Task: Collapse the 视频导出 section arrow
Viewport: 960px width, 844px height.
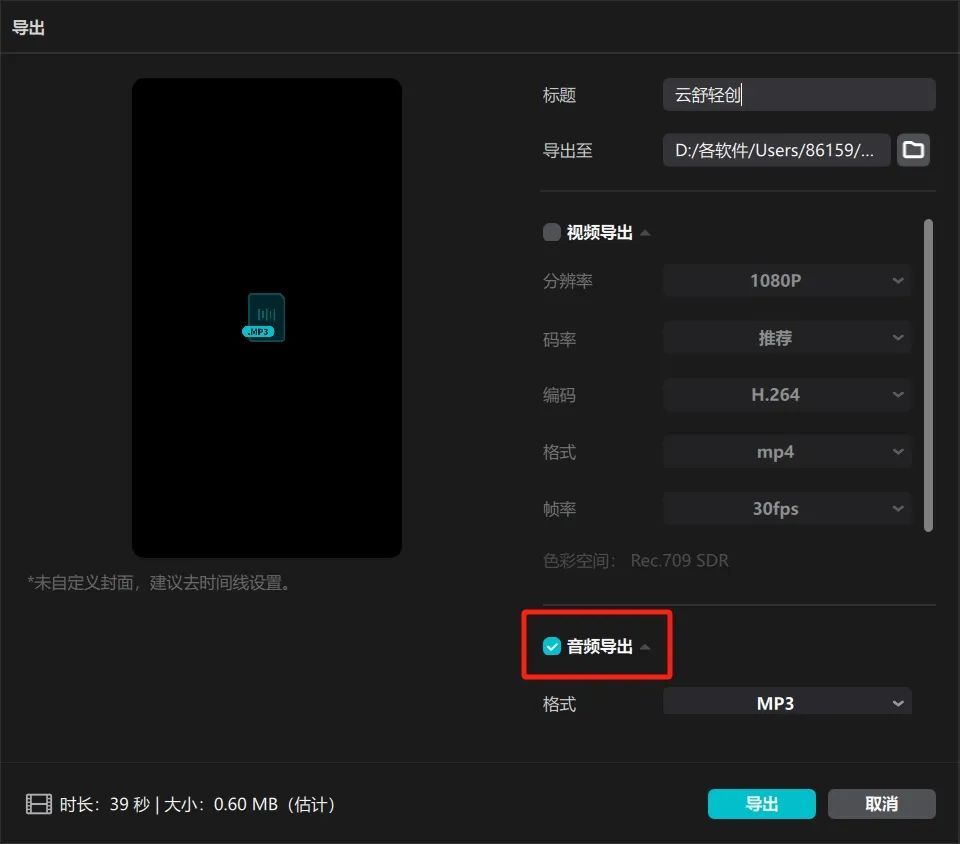Action: click(645, 233)
